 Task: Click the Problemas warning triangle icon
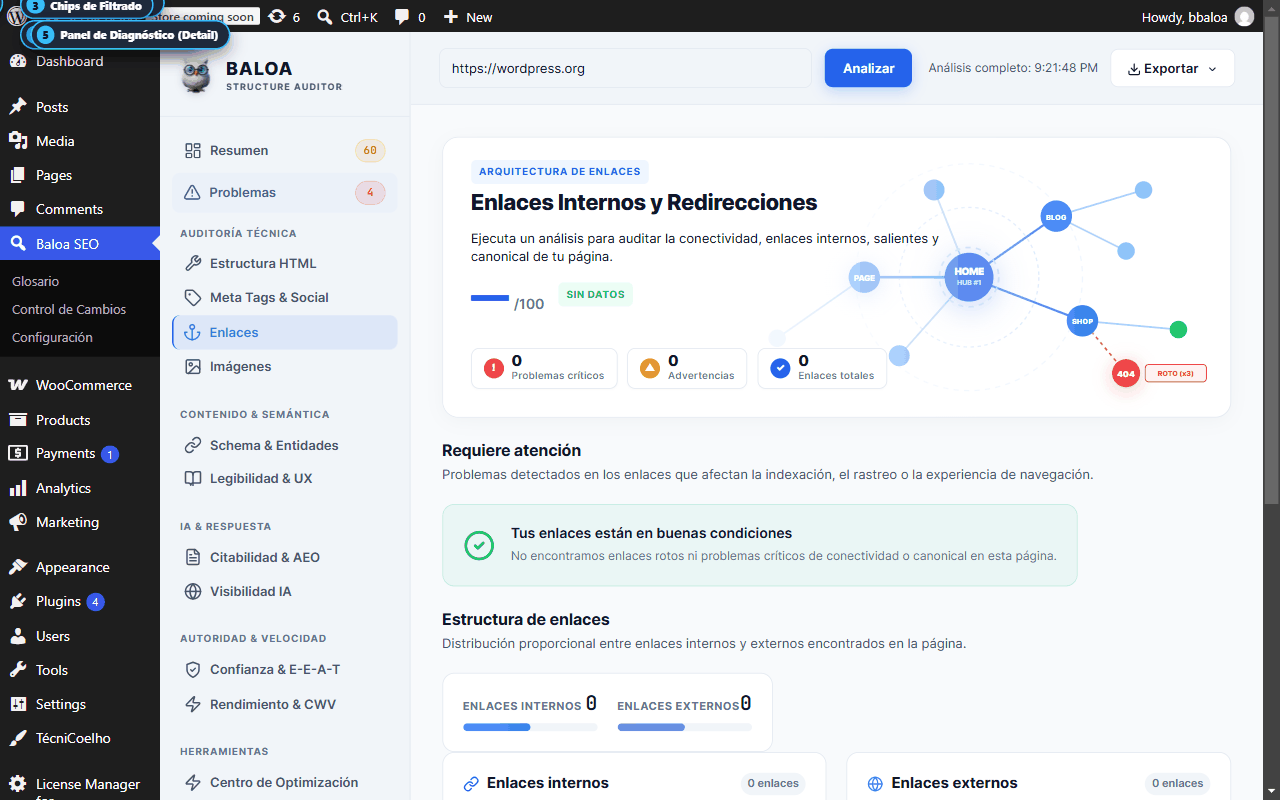(x=193, y=192)
